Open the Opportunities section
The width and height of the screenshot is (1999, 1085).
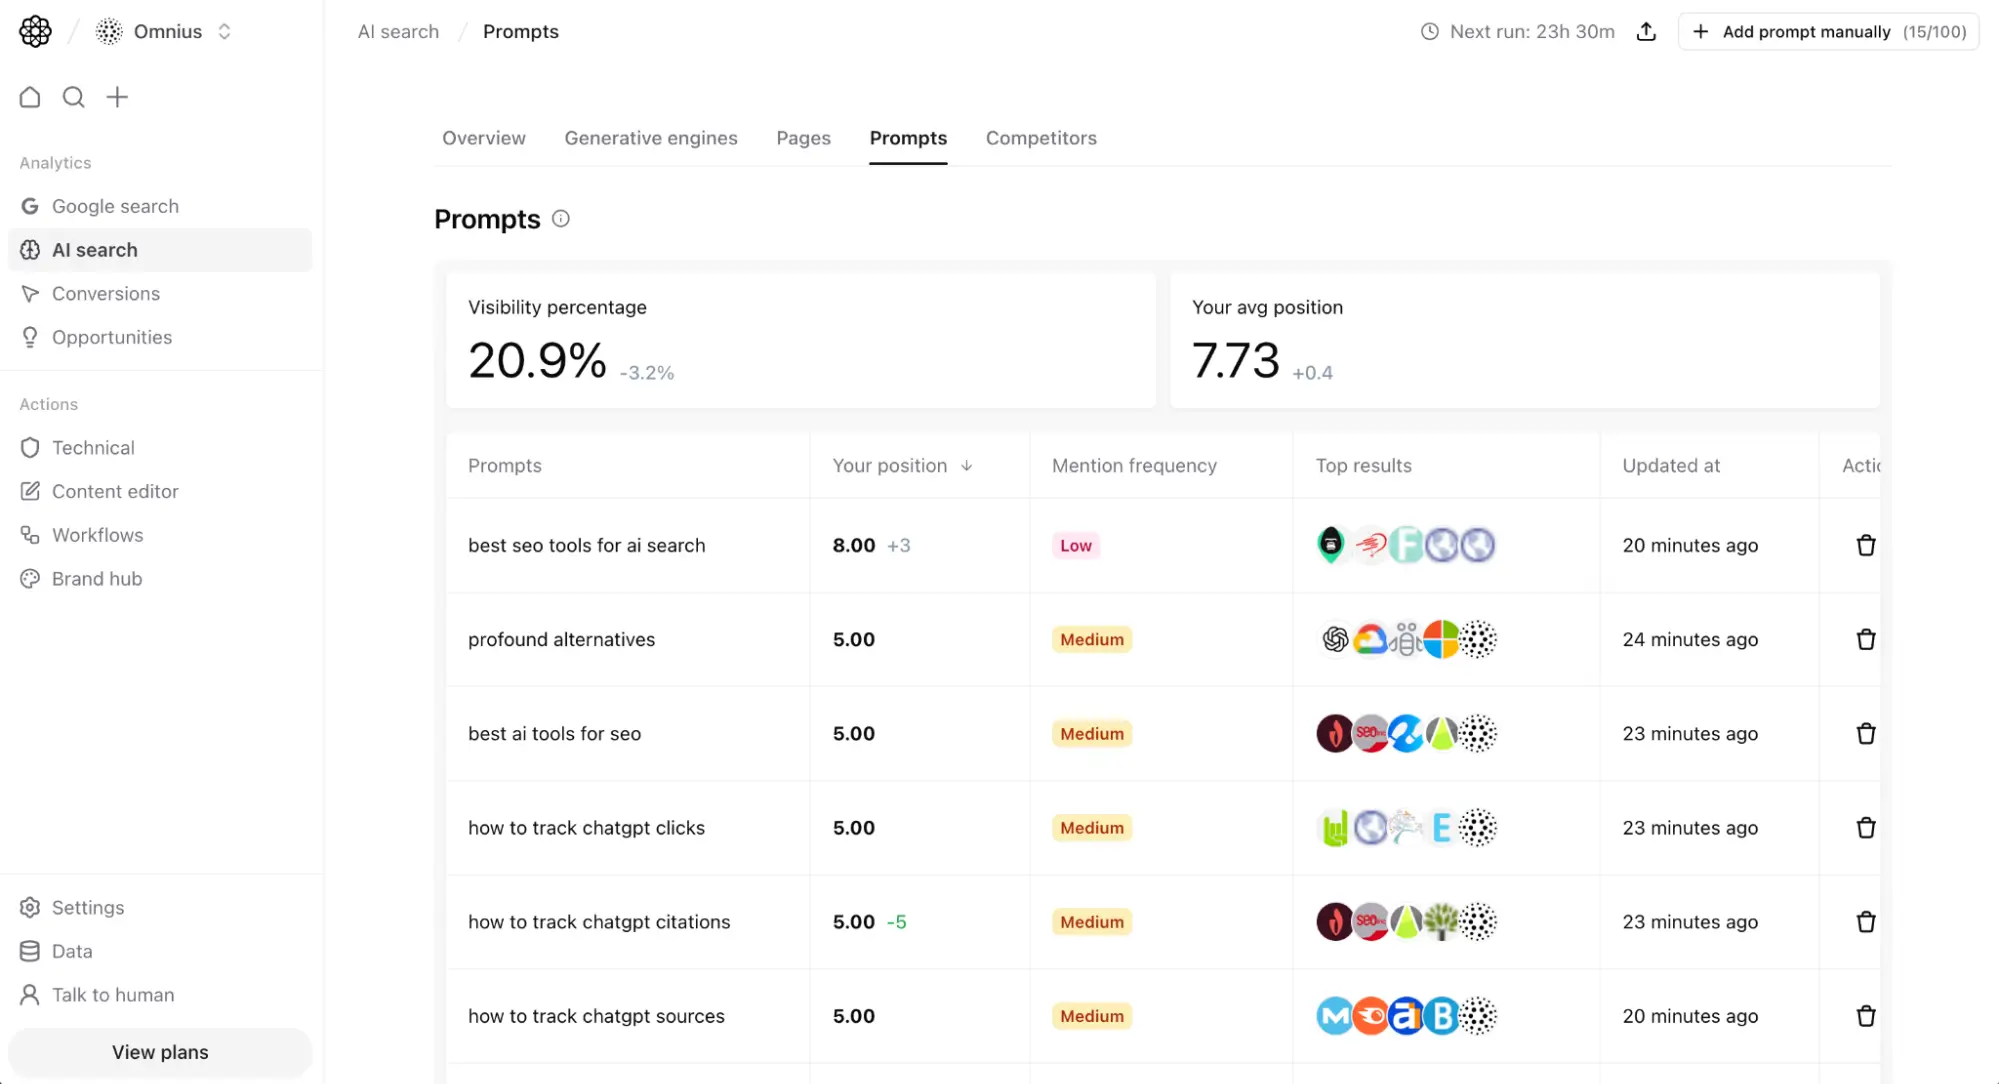pyautogui.click(x=112, y=337)
